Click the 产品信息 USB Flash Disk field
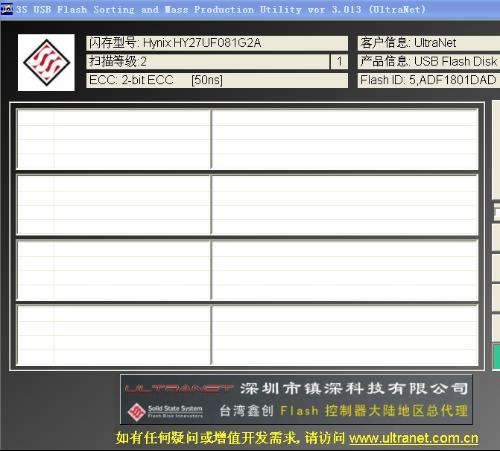The height and width of the screenshot is (451, 500). [x=429, y=62]
